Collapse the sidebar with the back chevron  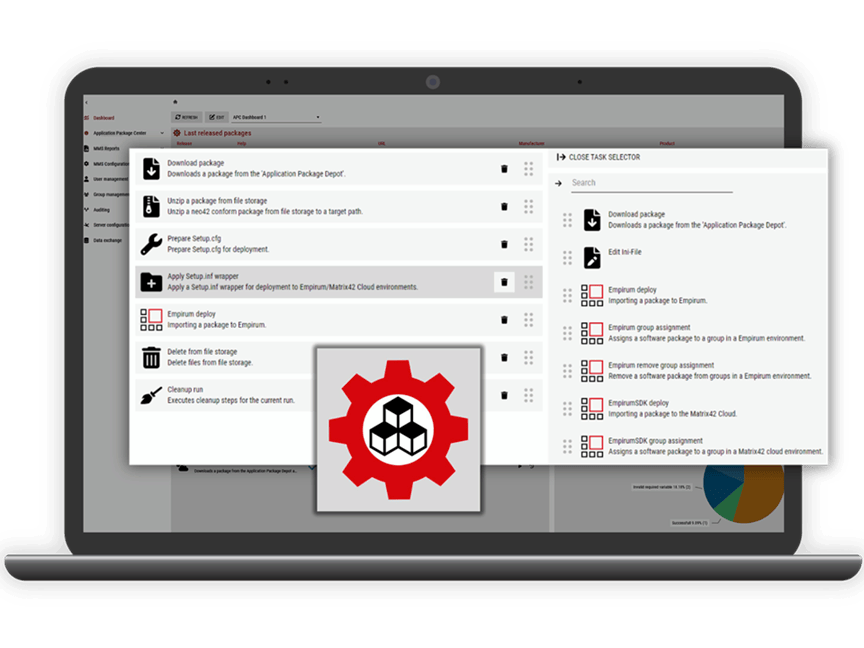(87, 102)
